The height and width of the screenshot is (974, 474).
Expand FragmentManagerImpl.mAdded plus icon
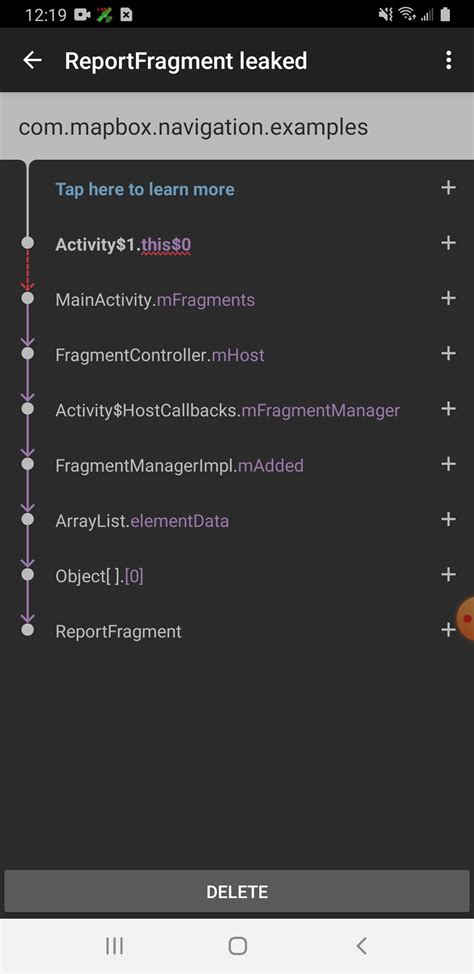pyautogui.click(x=448, y=464)
